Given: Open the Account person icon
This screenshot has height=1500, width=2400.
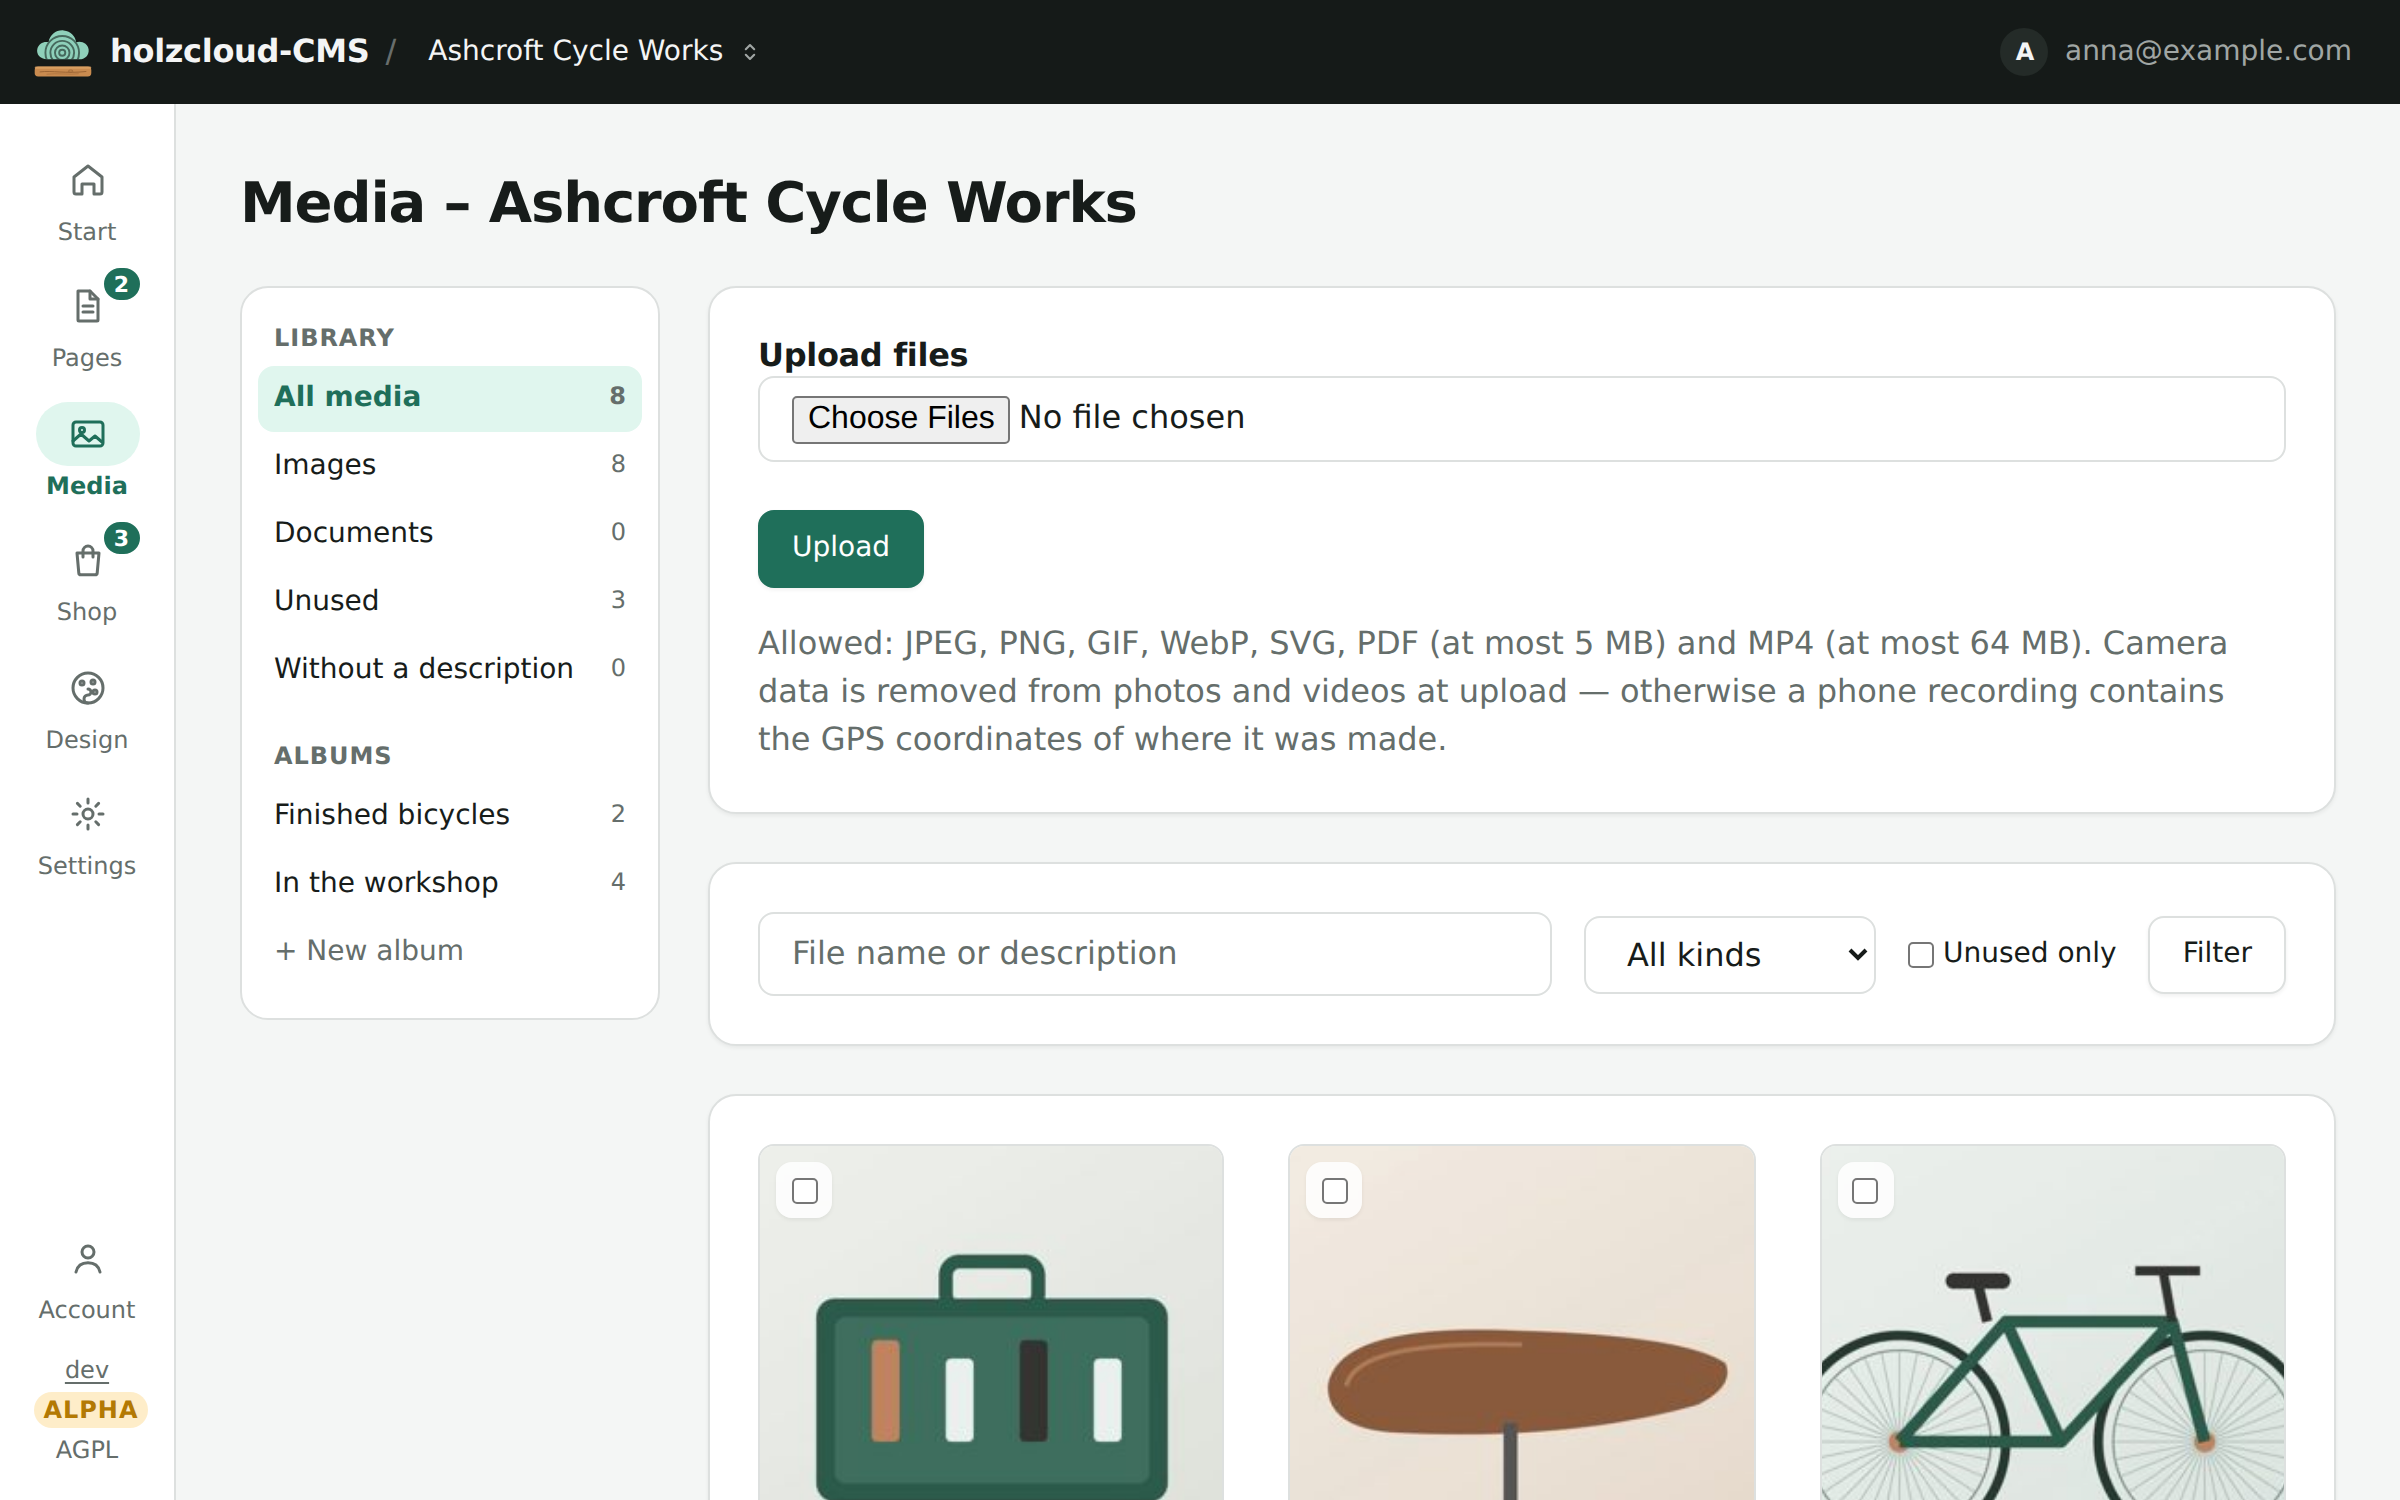Looking at the screenshot, I should pyautogui.click(x=87, y=1259).
